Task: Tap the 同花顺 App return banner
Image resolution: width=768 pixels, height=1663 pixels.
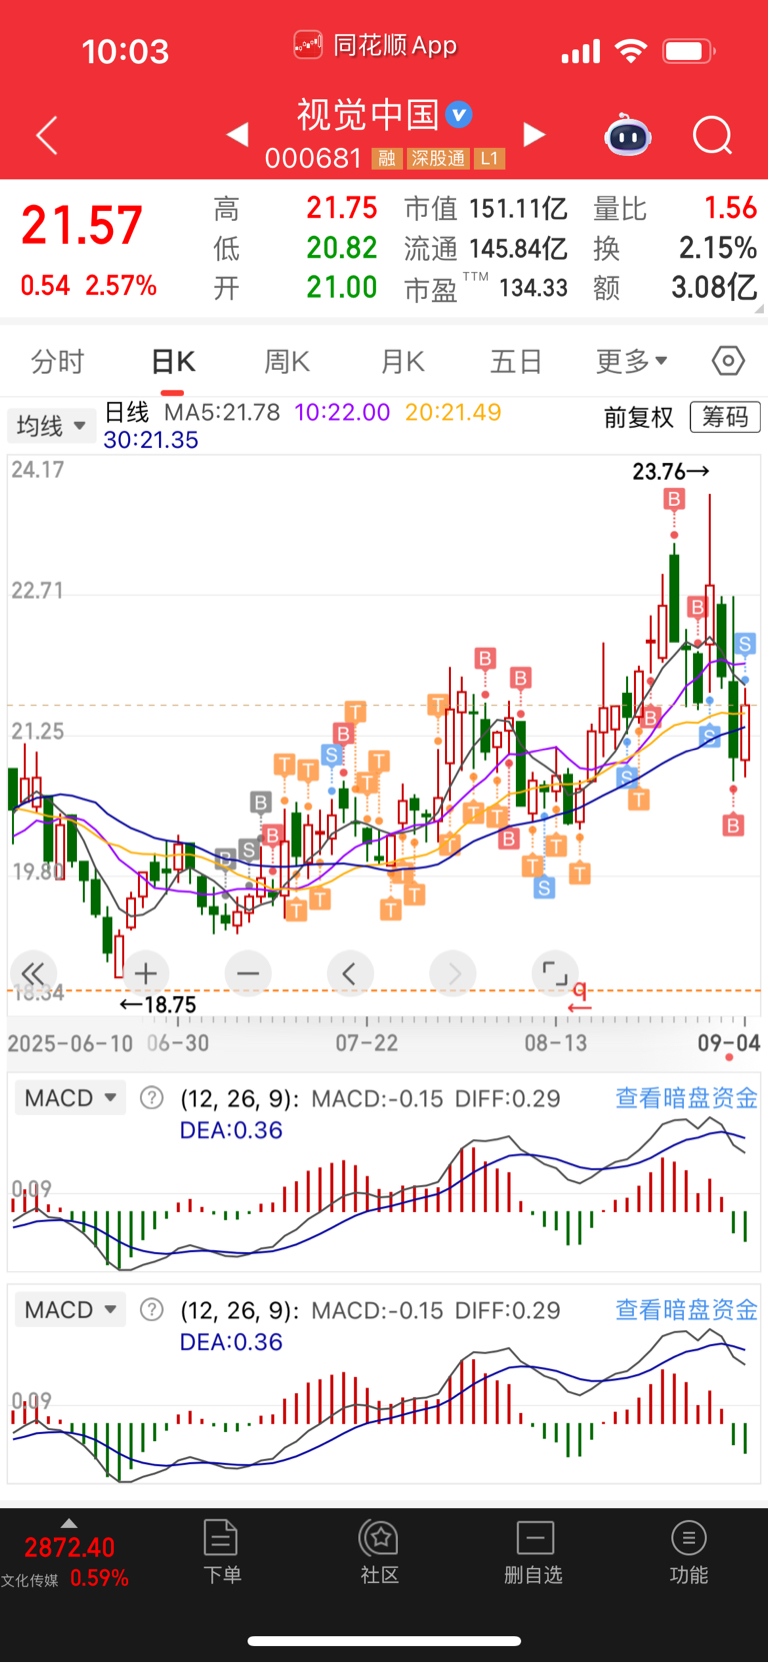Action: pos(376,45)
